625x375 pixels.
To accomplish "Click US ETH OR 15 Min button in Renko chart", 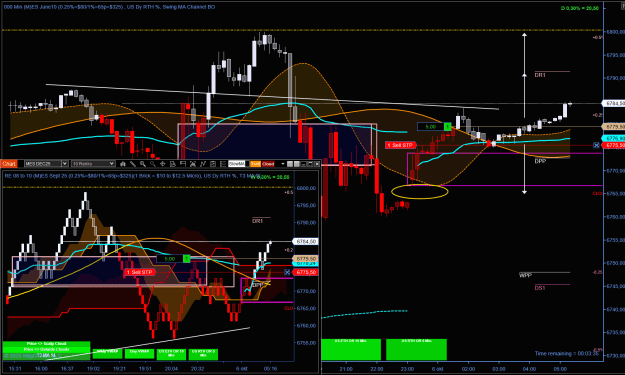I will click(171, 354).
